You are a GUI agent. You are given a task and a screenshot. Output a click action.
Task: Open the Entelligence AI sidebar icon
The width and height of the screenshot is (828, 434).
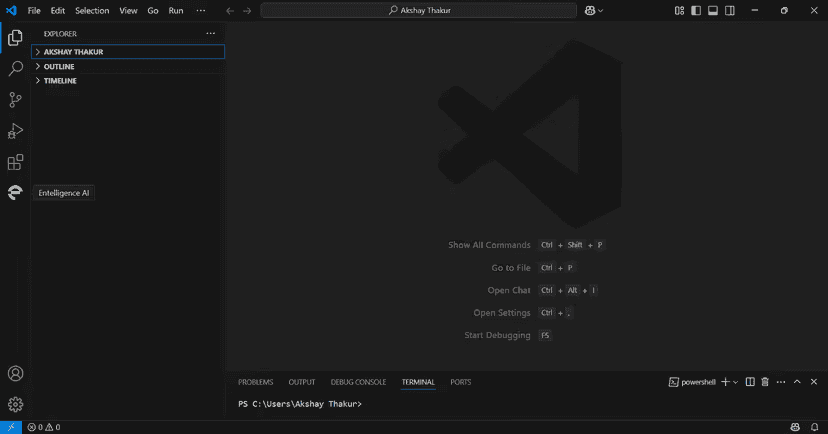(15, 193)
